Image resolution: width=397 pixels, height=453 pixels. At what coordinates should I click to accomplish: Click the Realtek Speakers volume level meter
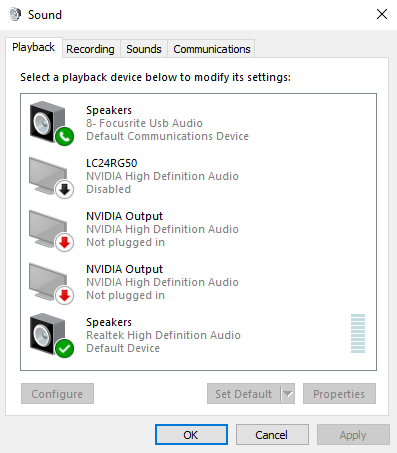click(358, 333)
